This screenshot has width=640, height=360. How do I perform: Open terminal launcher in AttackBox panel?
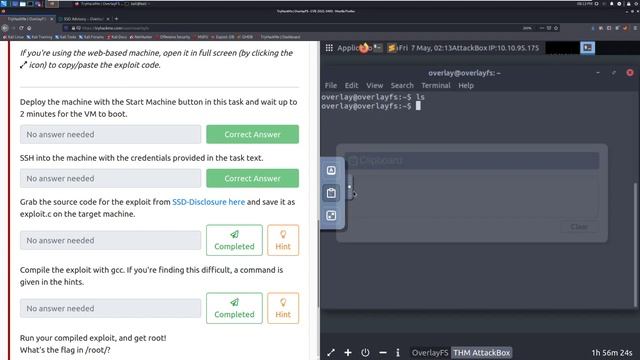378,48
